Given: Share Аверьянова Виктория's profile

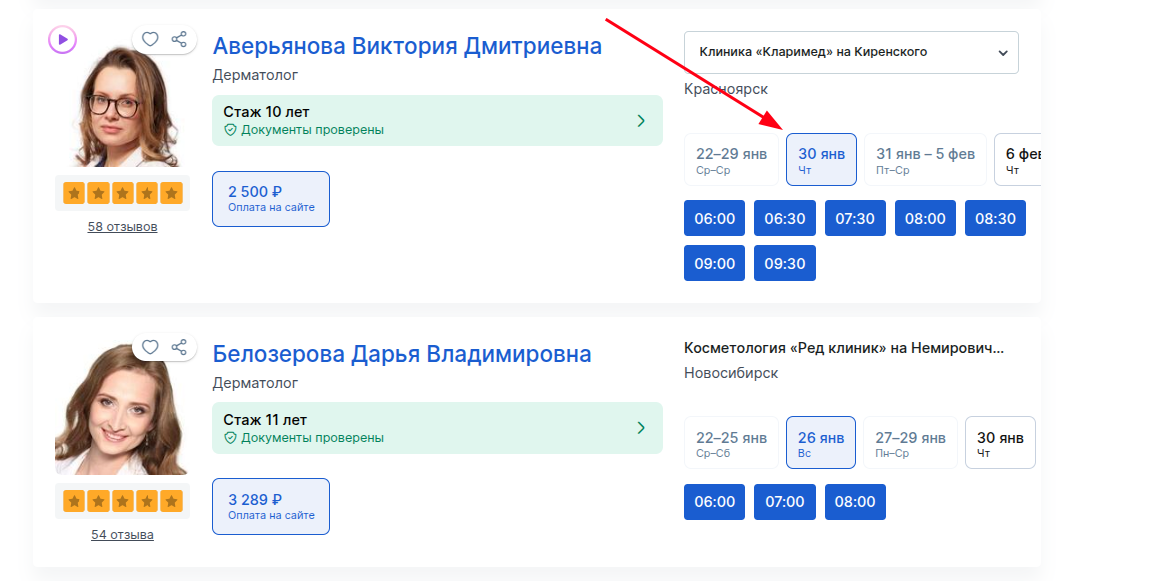Looking at the screenshot, I should tap(179, 39).
